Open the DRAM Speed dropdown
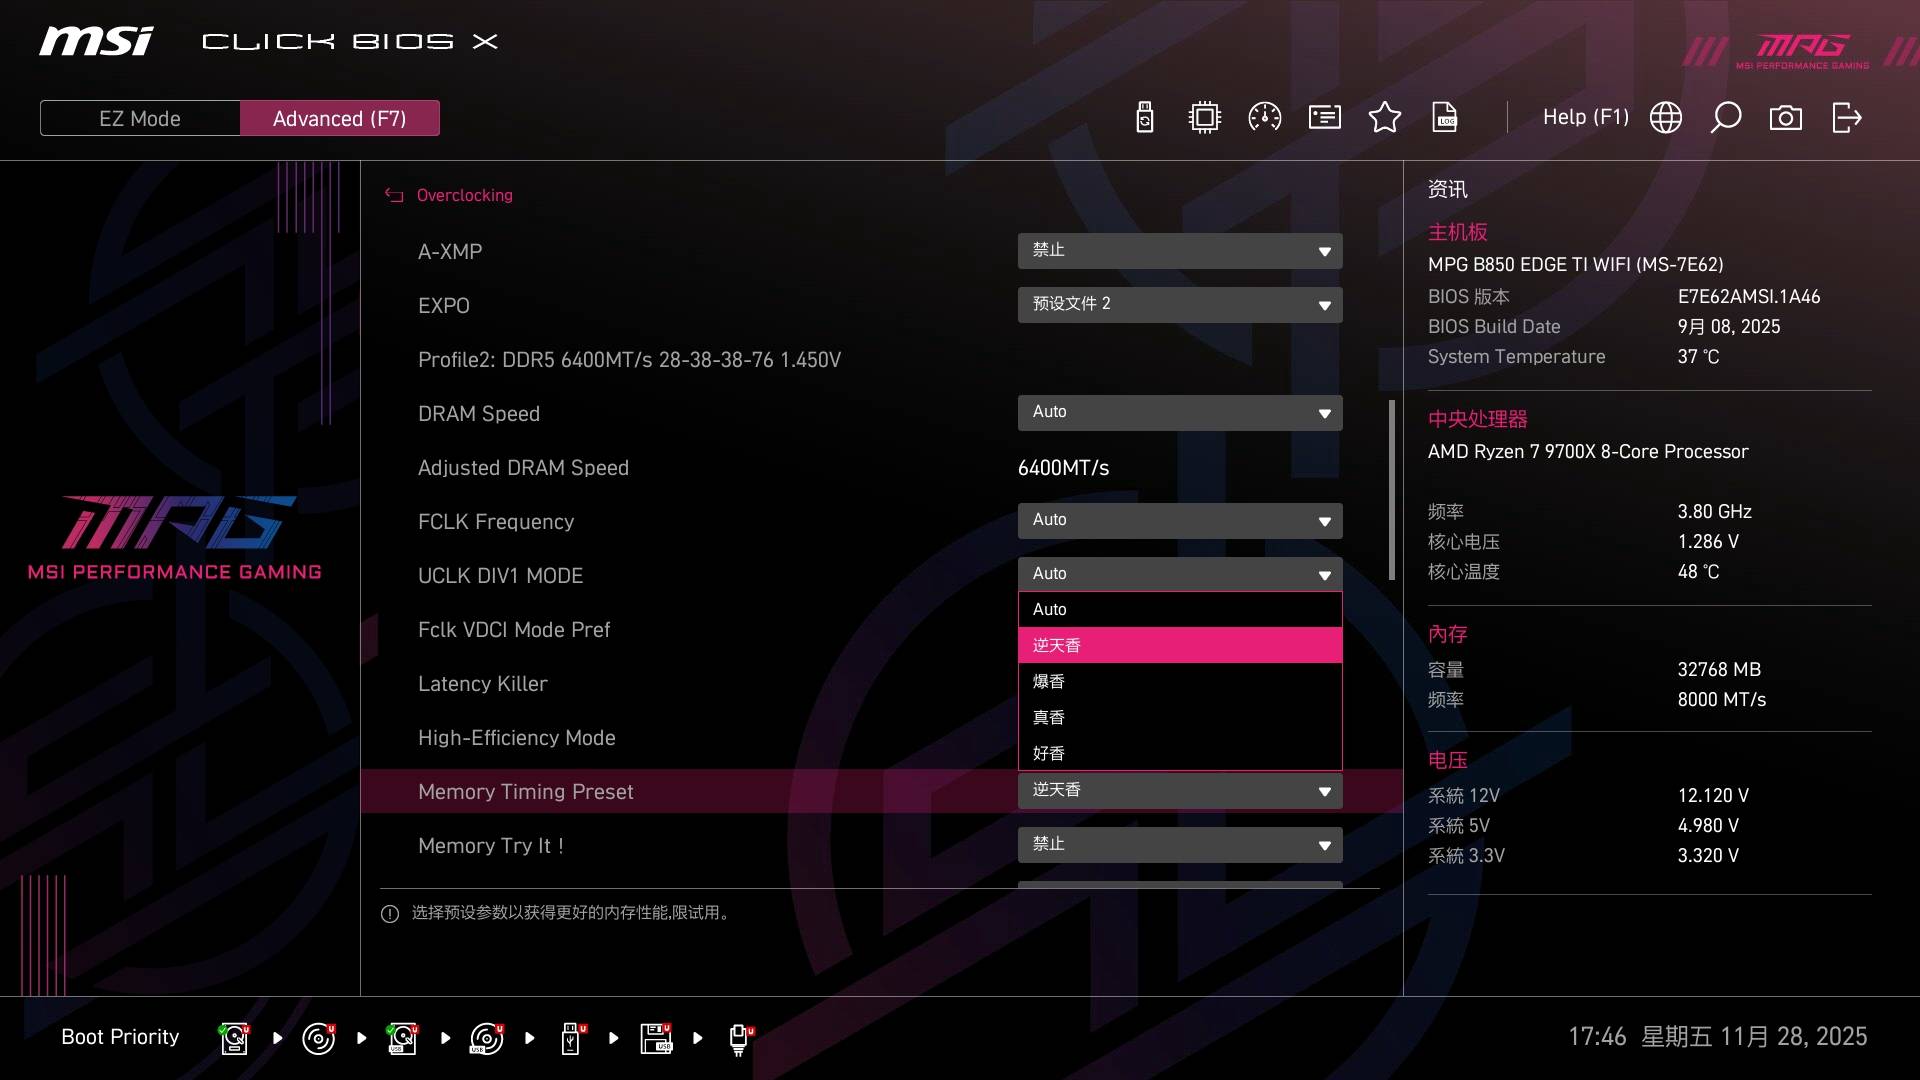Screen dimensions: 1920x1080 click(1180, 413)
